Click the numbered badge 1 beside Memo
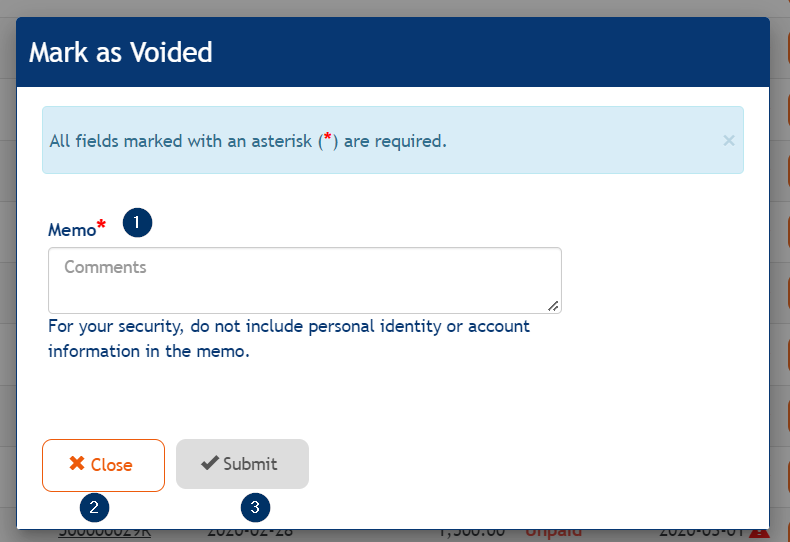This screenshot has width=790, height=542. click(137, 223)
